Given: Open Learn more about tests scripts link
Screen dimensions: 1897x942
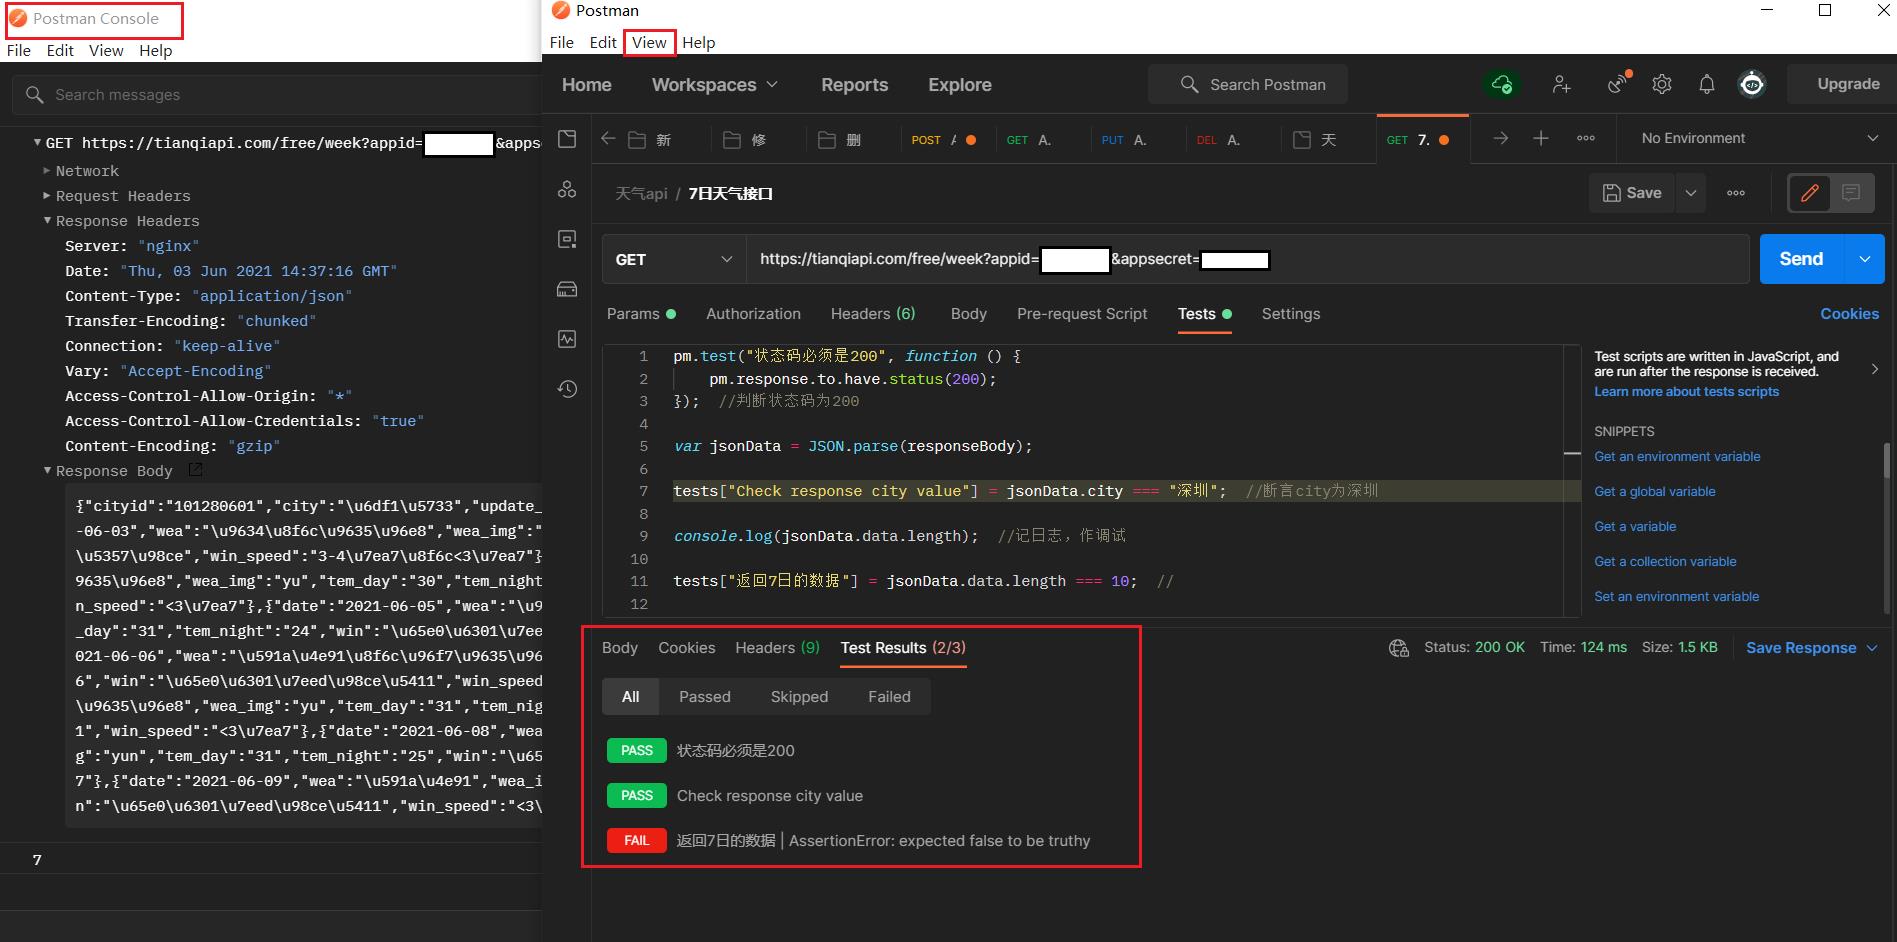Looking at the screenshot, I should (1686, 392).
